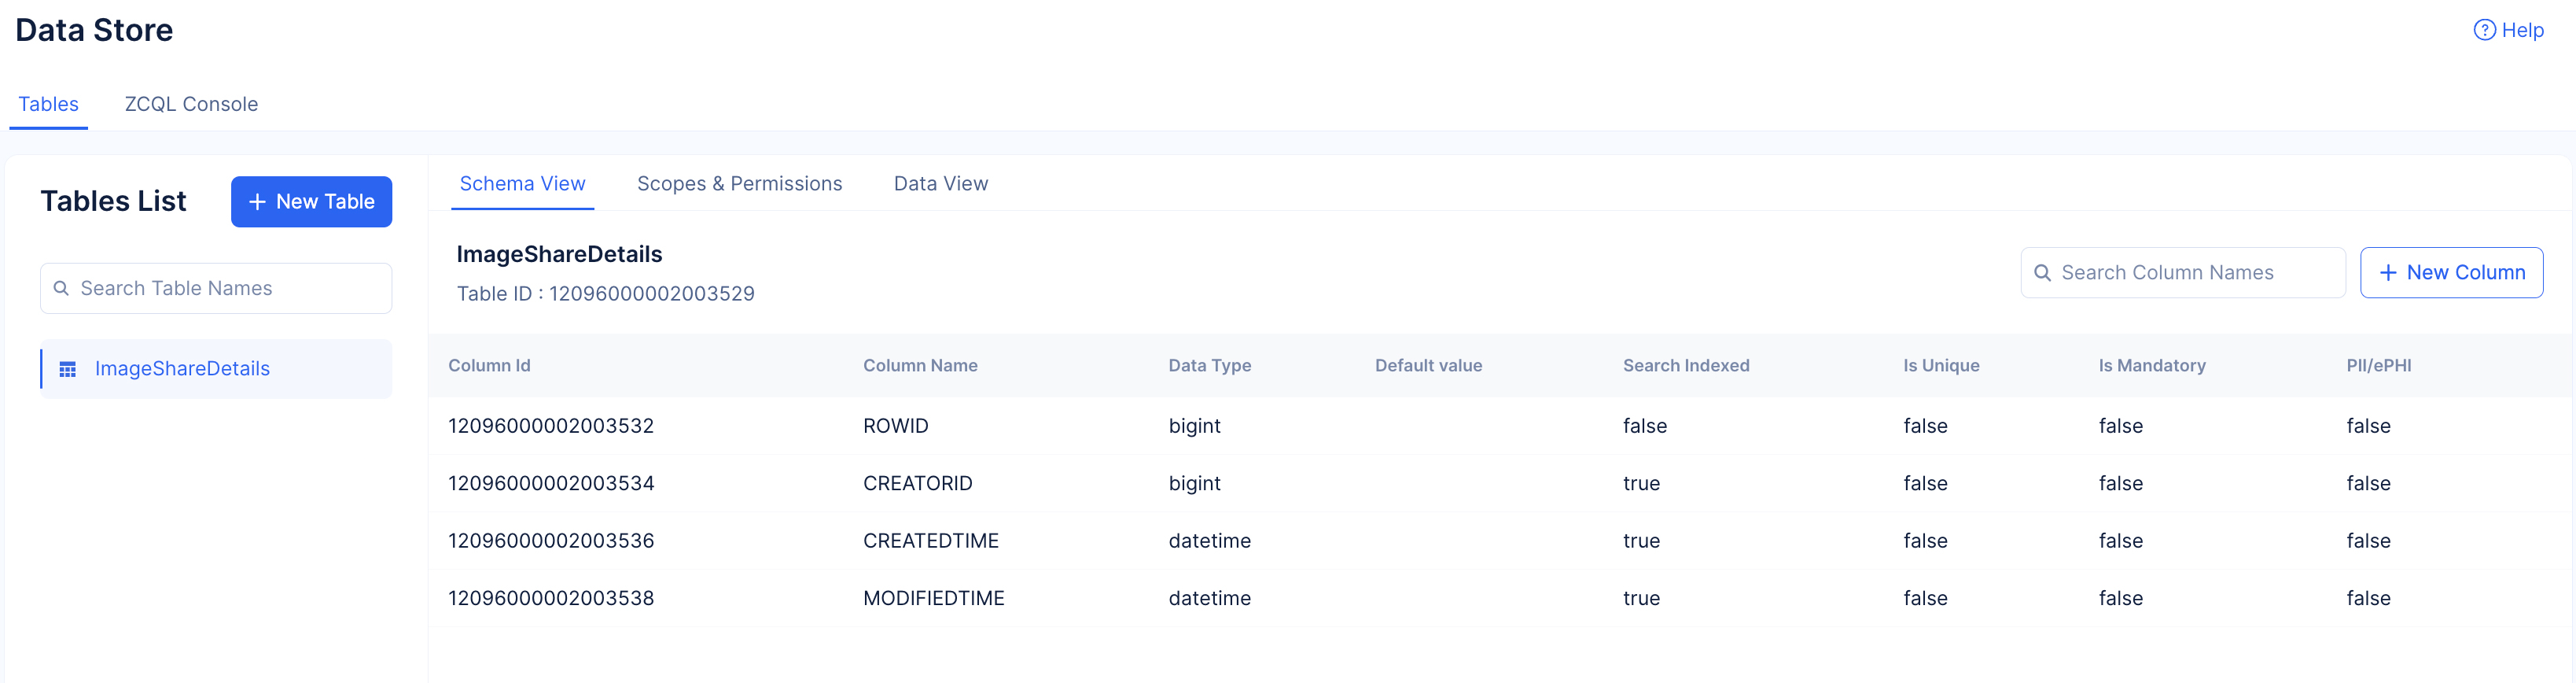The image size is (2576, 683).
Task: Click magnifier icon in Search Column Names
Action: 2042,273
